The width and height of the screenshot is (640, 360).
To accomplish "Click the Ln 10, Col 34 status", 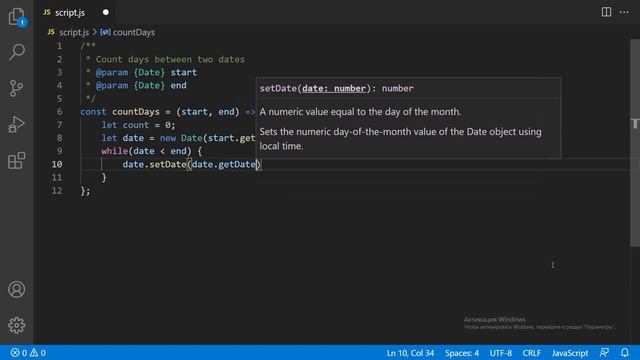I will tap(410, 353).
